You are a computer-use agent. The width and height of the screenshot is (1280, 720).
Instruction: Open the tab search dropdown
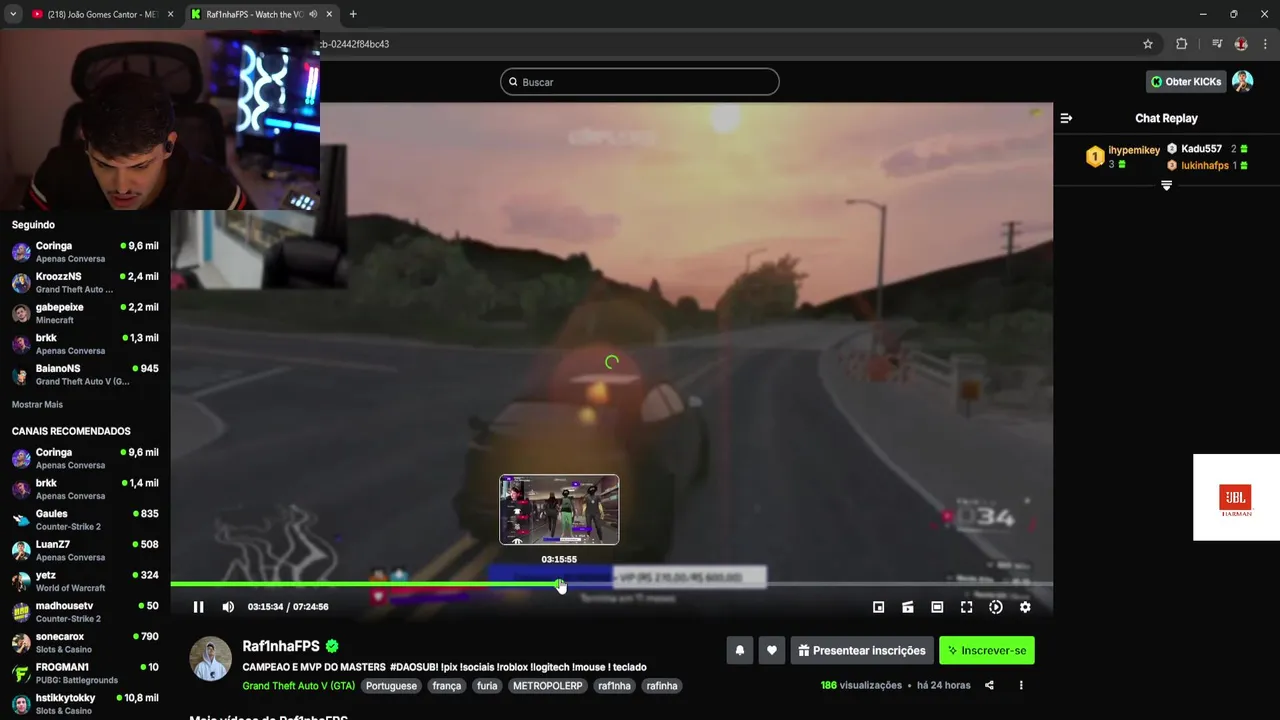coord(13,14)
